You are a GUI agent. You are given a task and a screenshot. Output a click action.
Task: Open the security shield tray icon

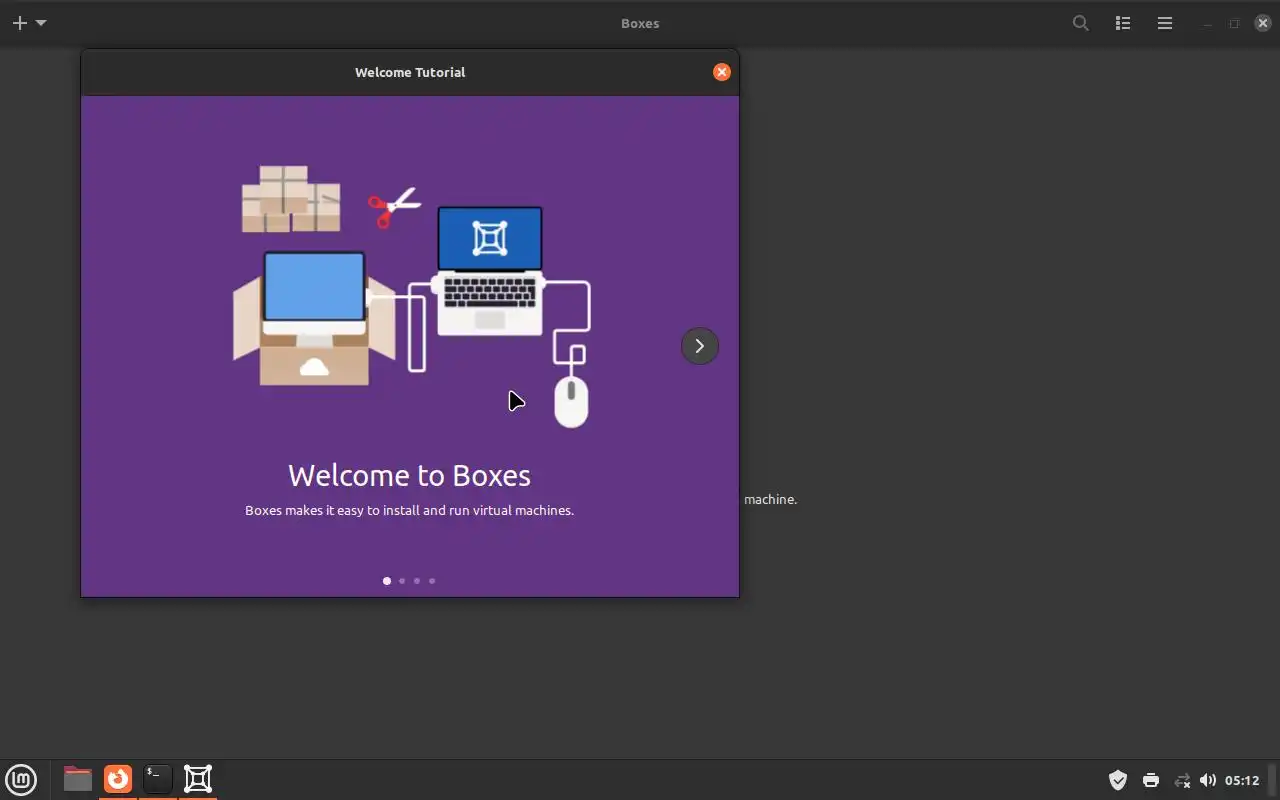[1118, 780]
